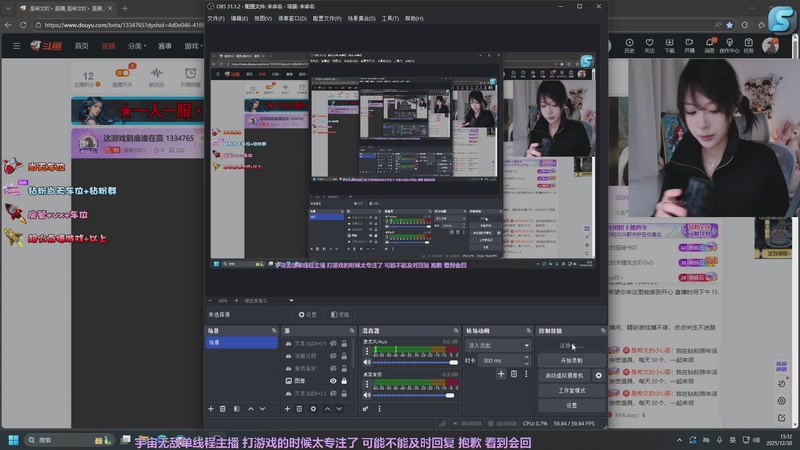Mute the 桌面音频 channel speaker icon
The height and width of the screenshot is (450, 800).
tap(367, 395)
